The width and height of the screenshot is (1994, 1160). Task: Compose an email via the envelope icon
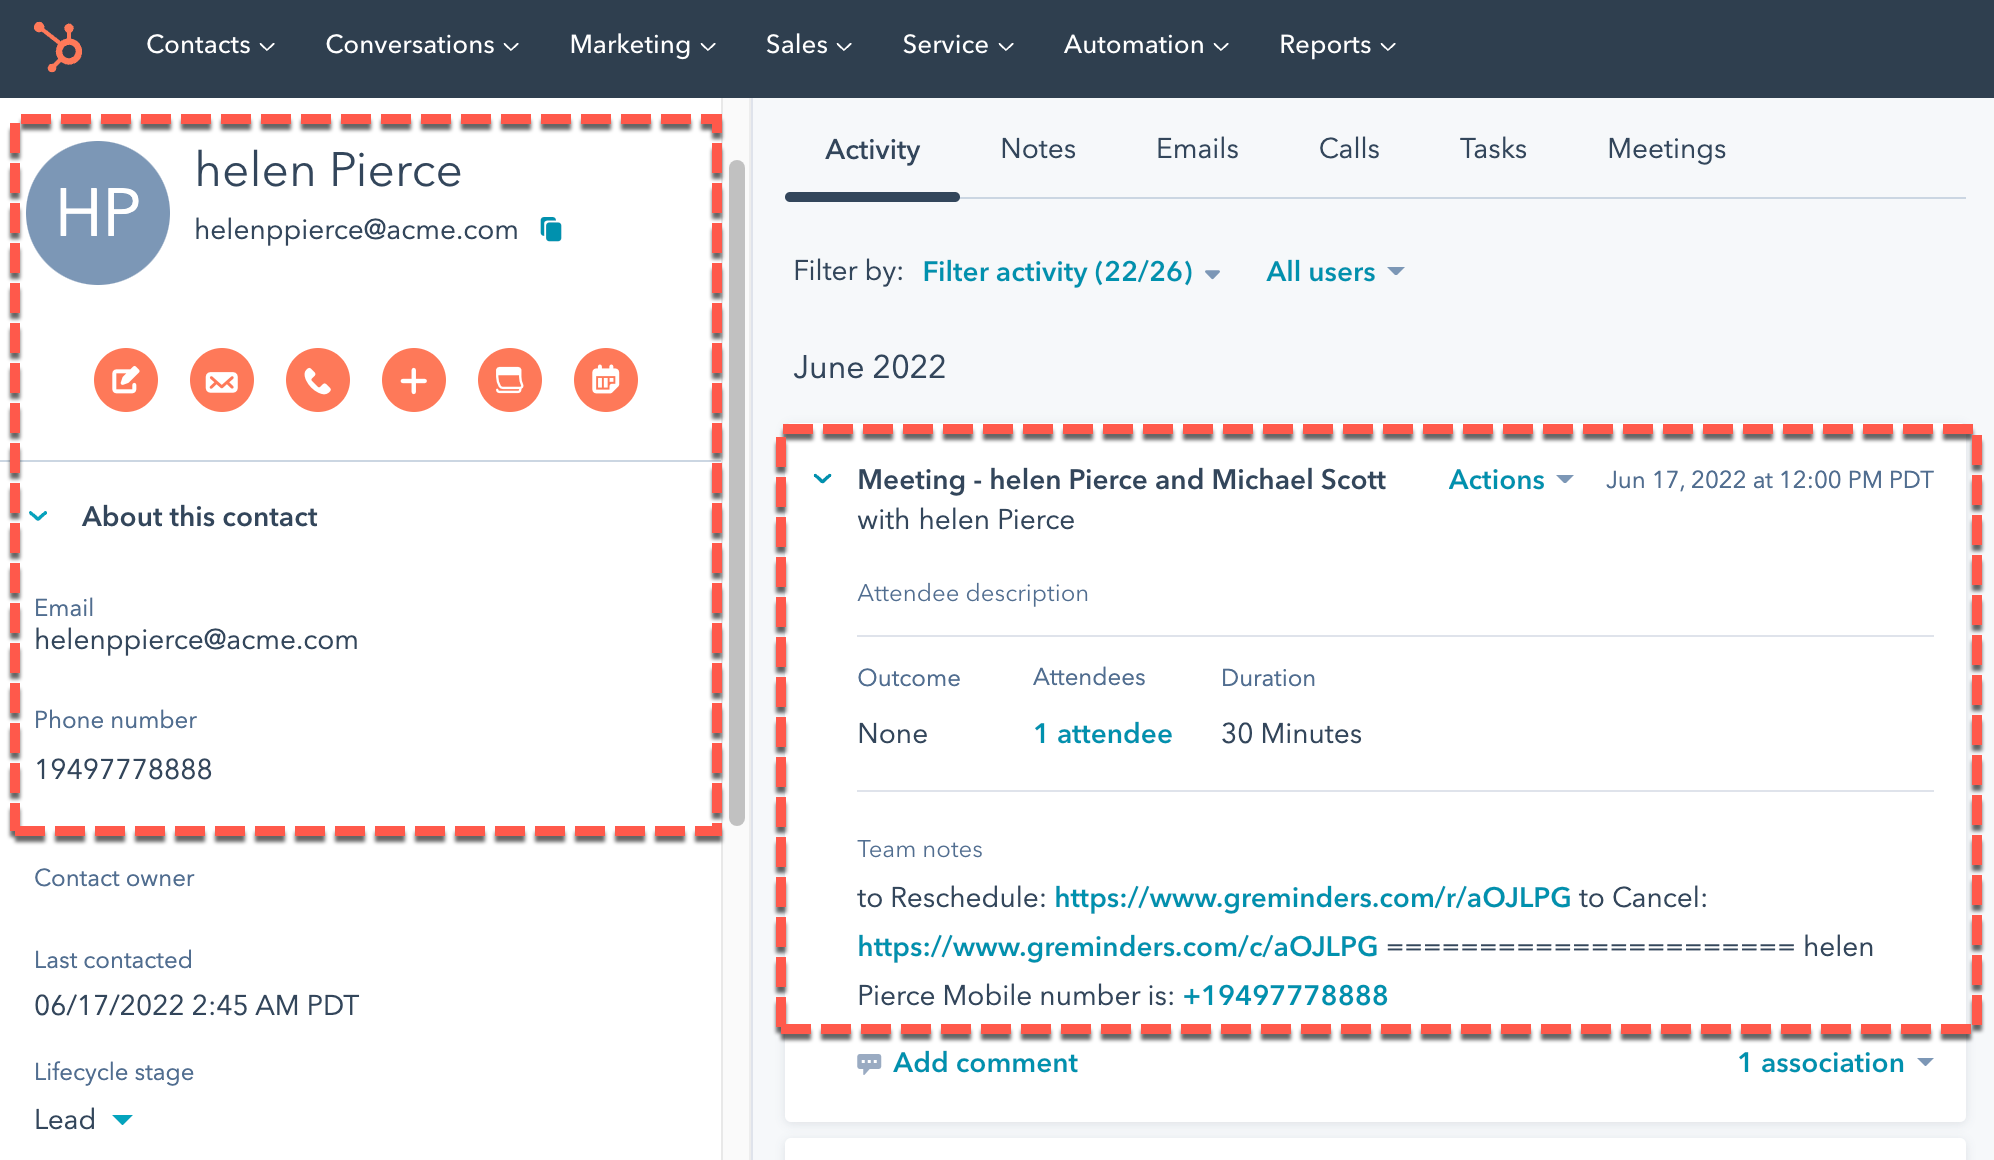tap(221, 380)
